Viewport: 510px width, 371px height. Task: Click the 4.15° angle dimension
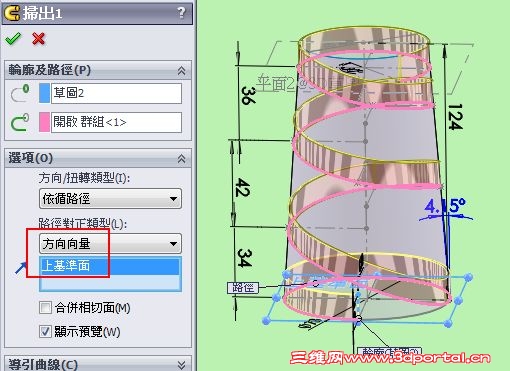(x=445, y=206)
